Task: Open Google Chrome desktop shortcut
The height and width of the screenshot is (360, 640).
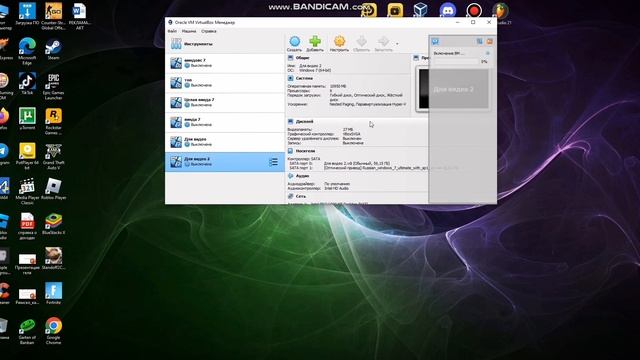Action: click(53, 331)
